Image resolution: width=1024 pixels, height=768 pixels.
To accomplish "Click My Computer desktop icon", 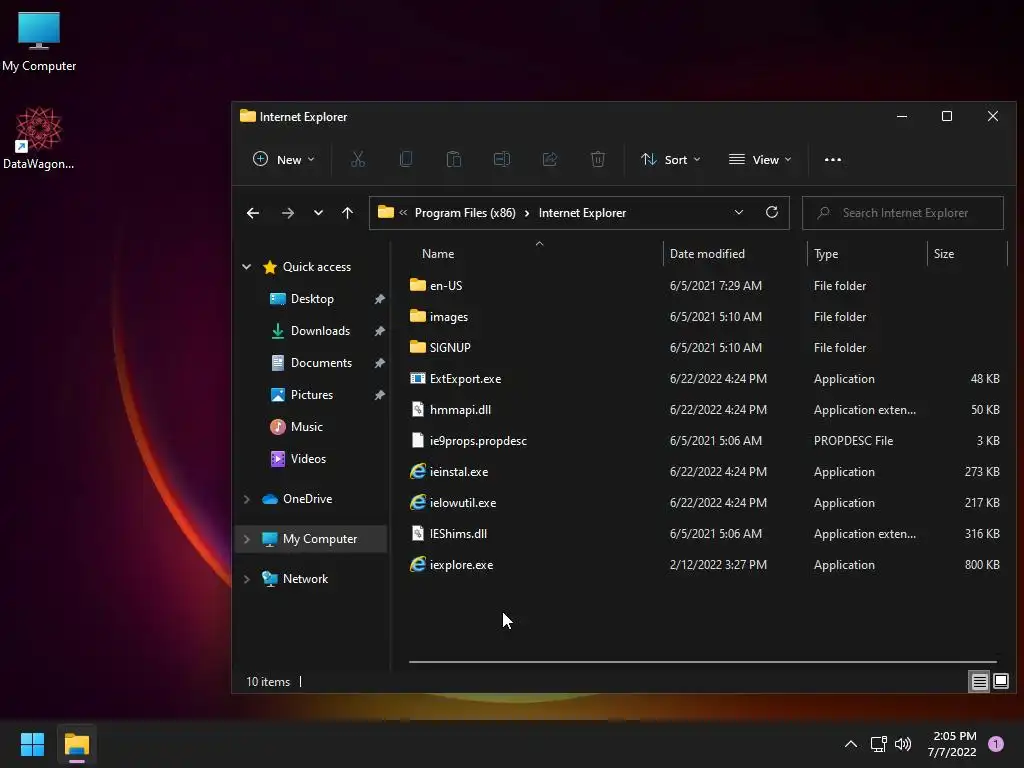I will [x=39, y=42].
